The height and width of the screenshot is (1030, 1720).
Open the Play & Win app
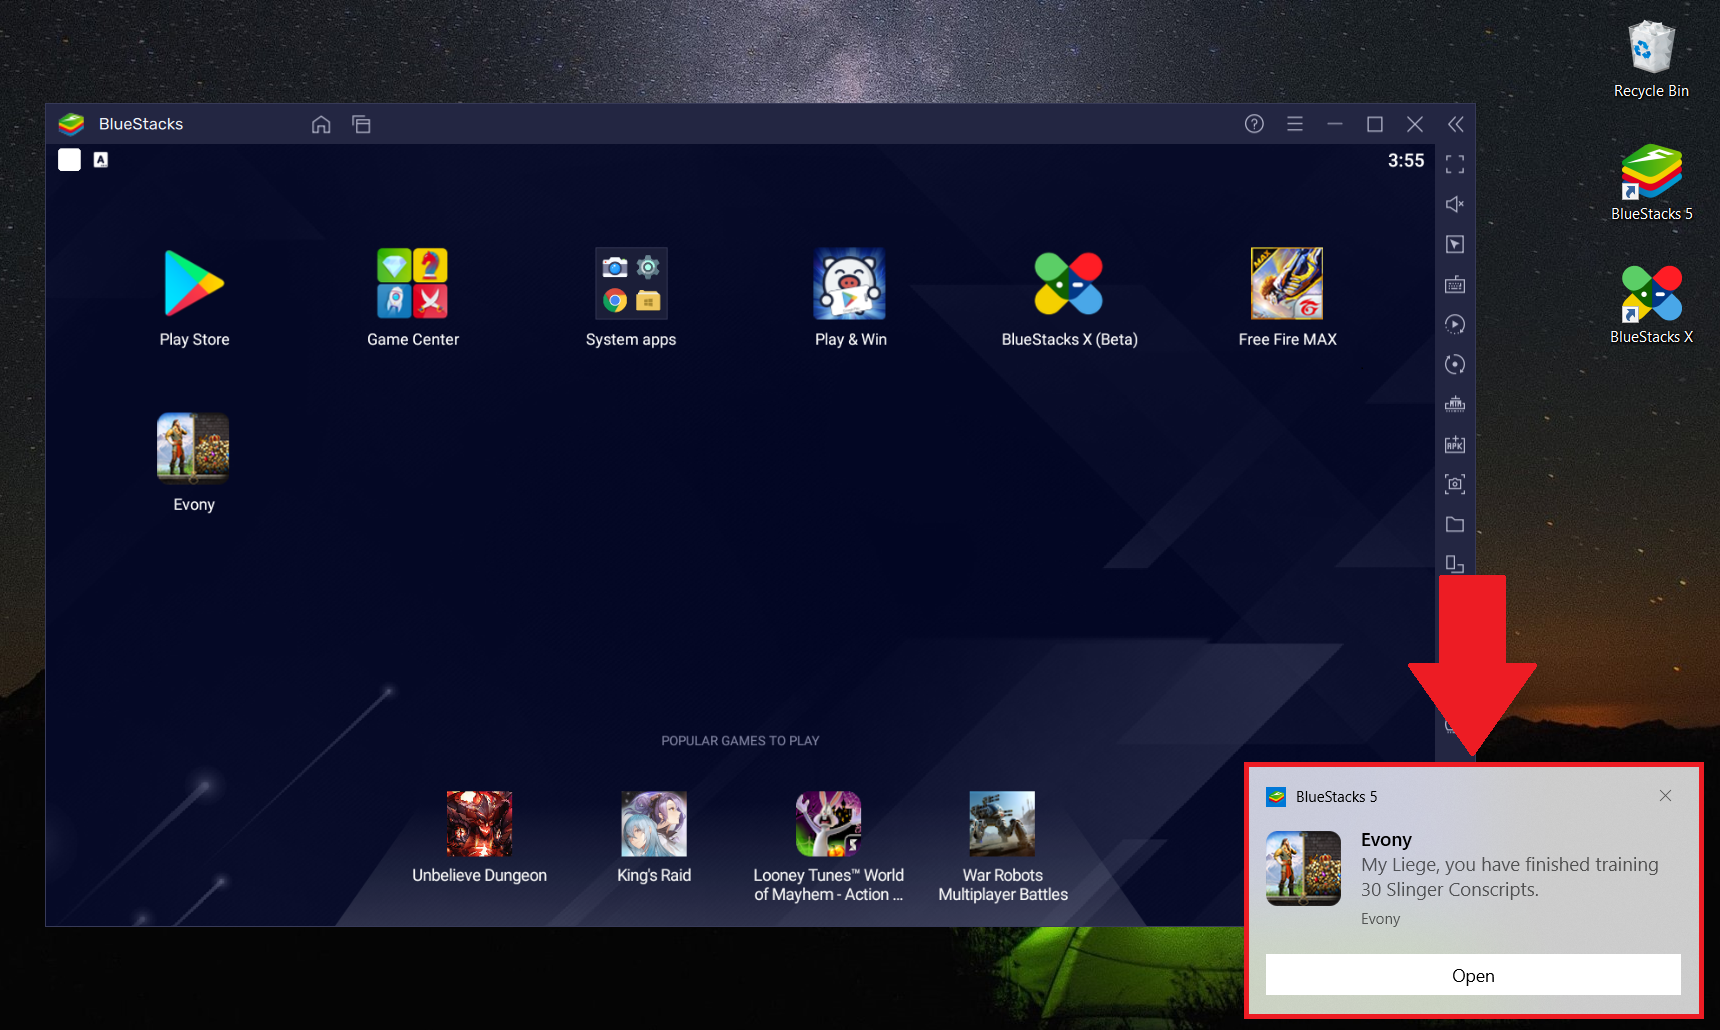[849, 284]
